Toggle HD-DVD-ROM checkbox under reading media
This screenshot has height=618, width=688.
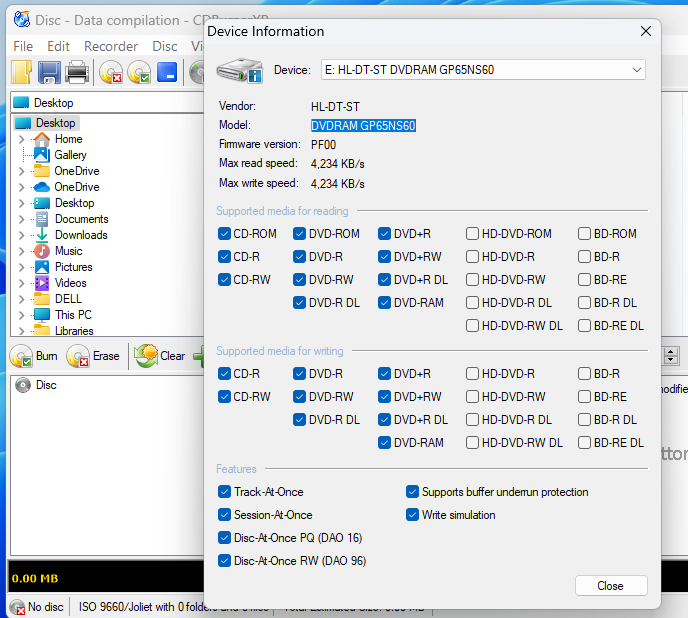[472, 234]
